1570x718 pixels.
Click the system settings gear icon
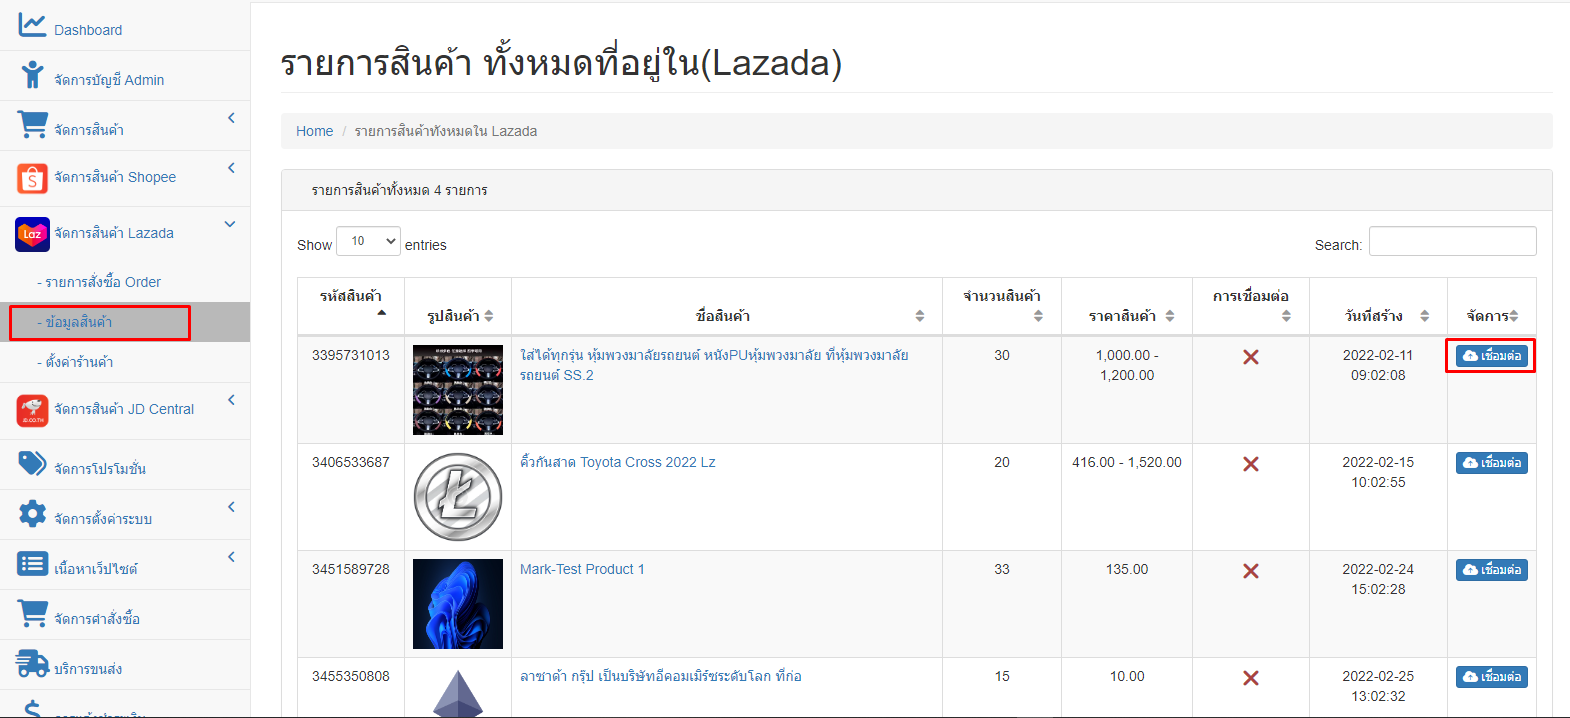(x=32, y=514)
